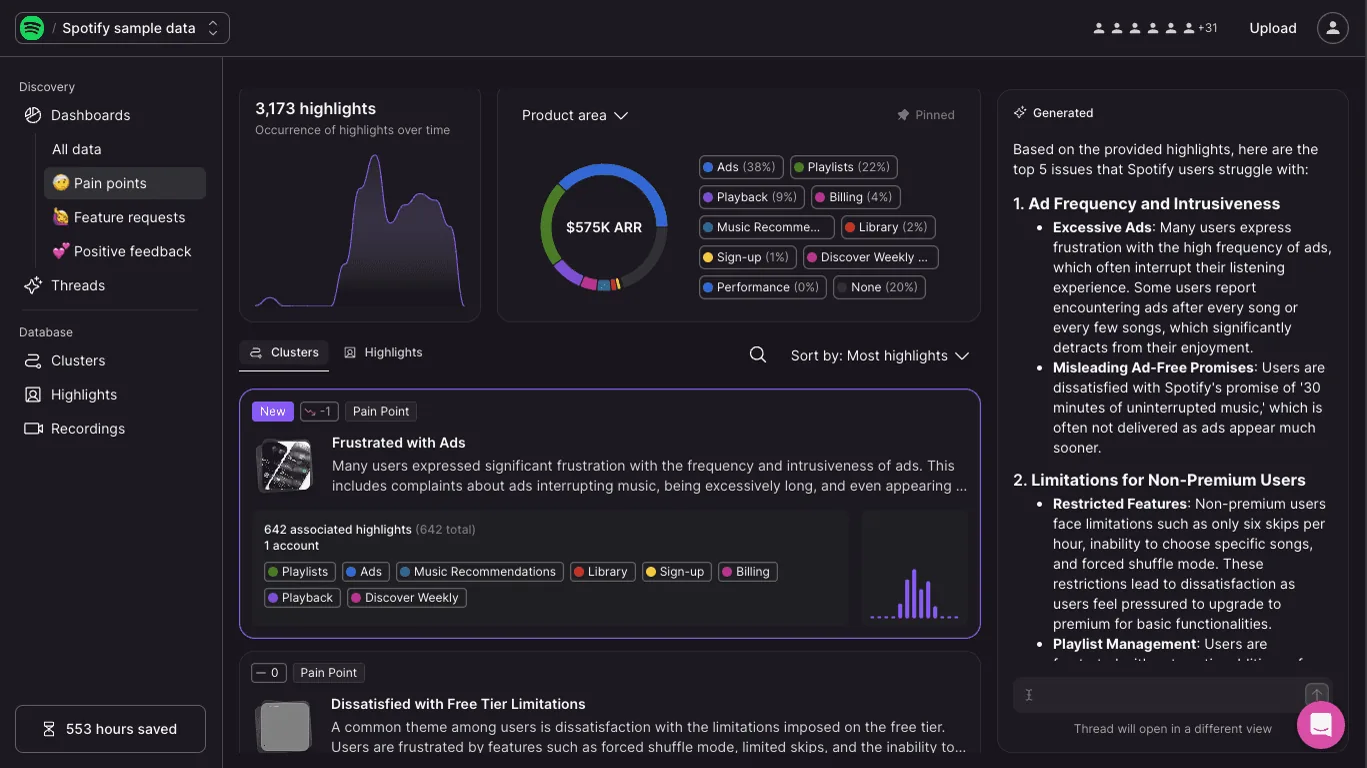Click the Dissatisfied with Free Tier thumbnail
1367x768 pixels.
[285, 726]
